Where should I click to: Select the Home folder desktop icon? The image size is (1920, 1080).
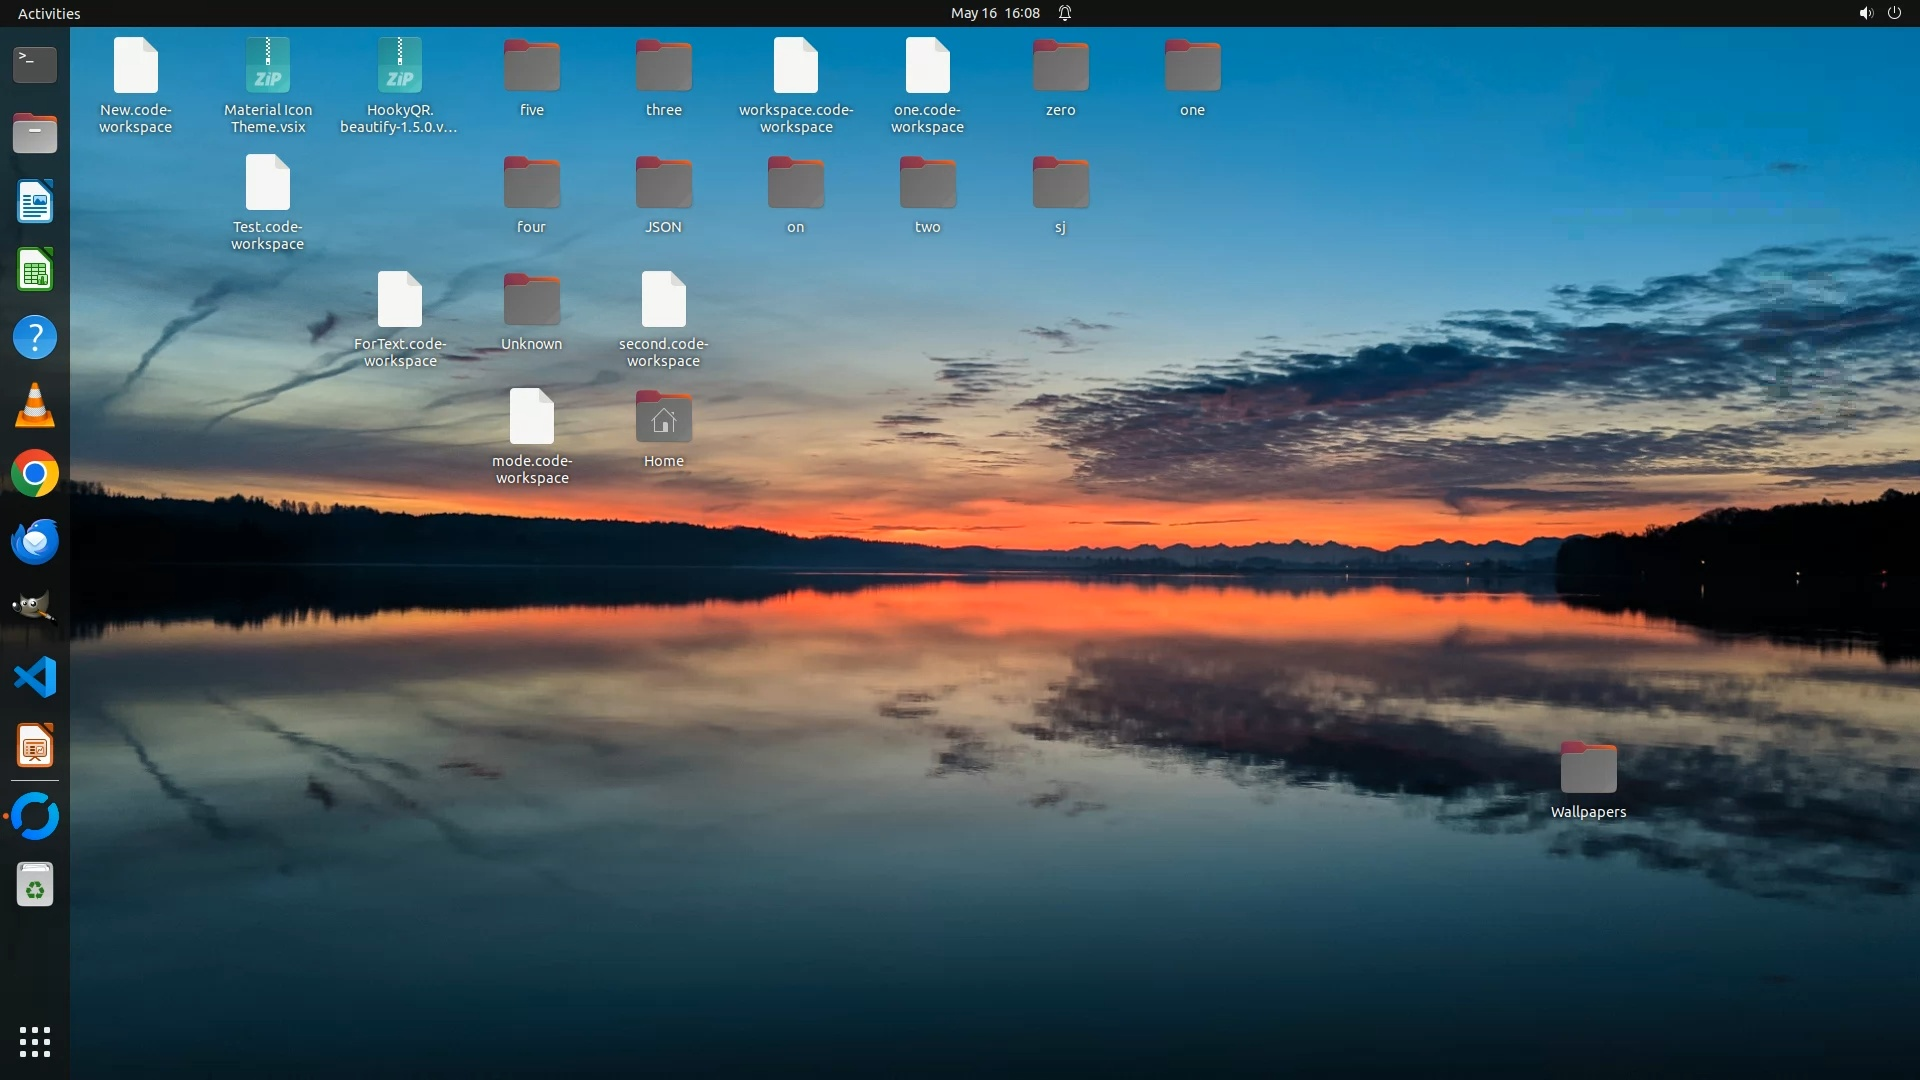[663, 418]
